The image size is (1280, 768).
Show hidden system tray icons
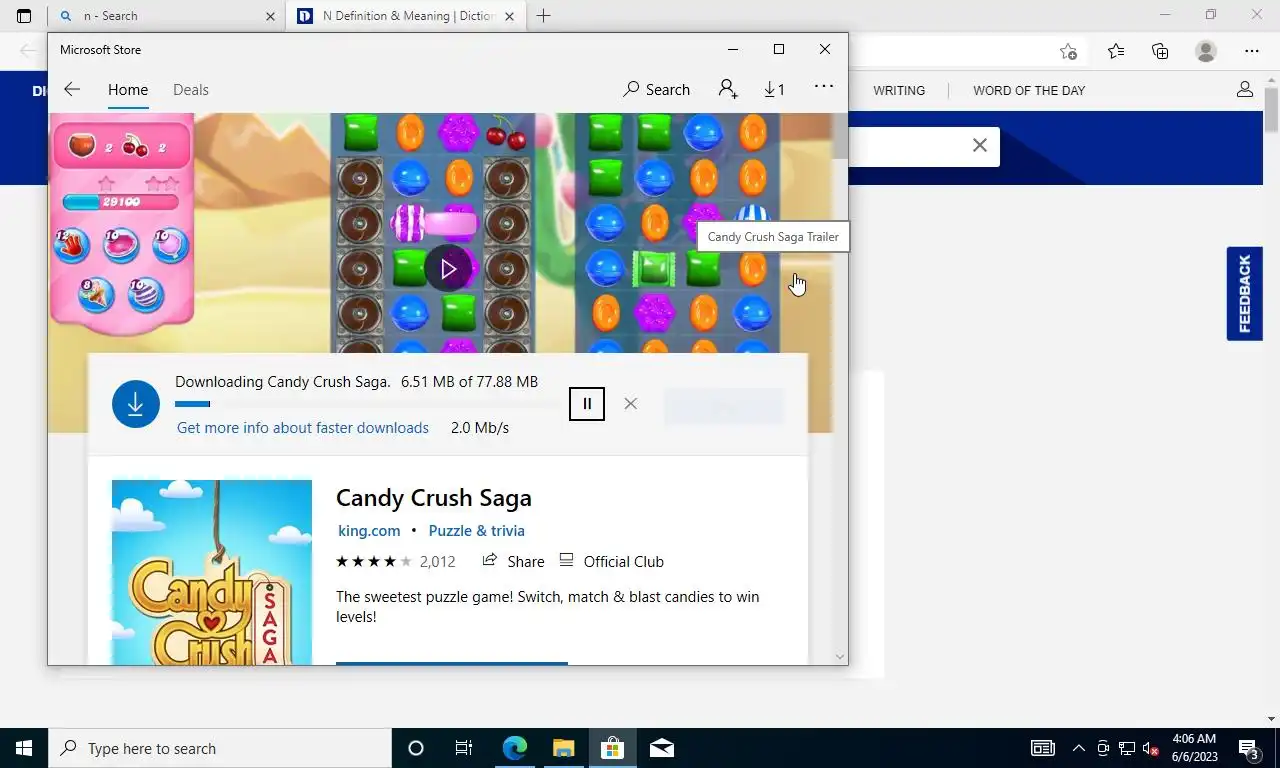(x=1078, y=748)
